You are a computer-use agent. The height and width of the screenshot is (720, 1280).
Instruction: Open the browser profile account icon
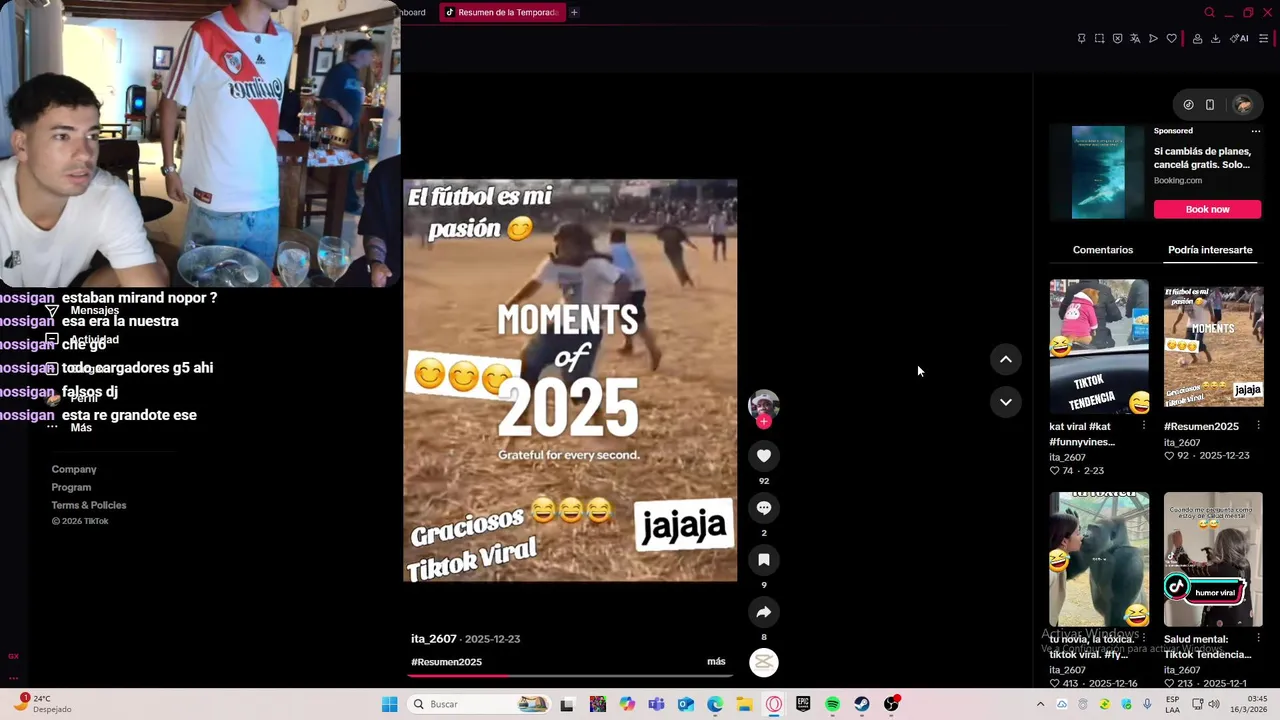1197,39
